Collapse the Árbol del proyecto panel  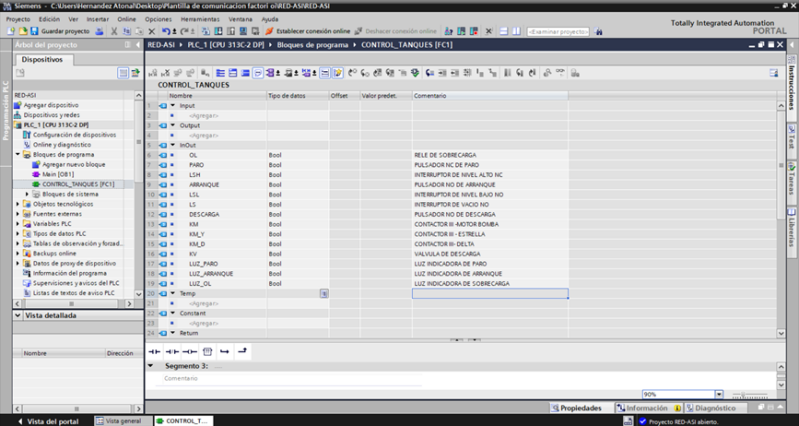(137, 45)
